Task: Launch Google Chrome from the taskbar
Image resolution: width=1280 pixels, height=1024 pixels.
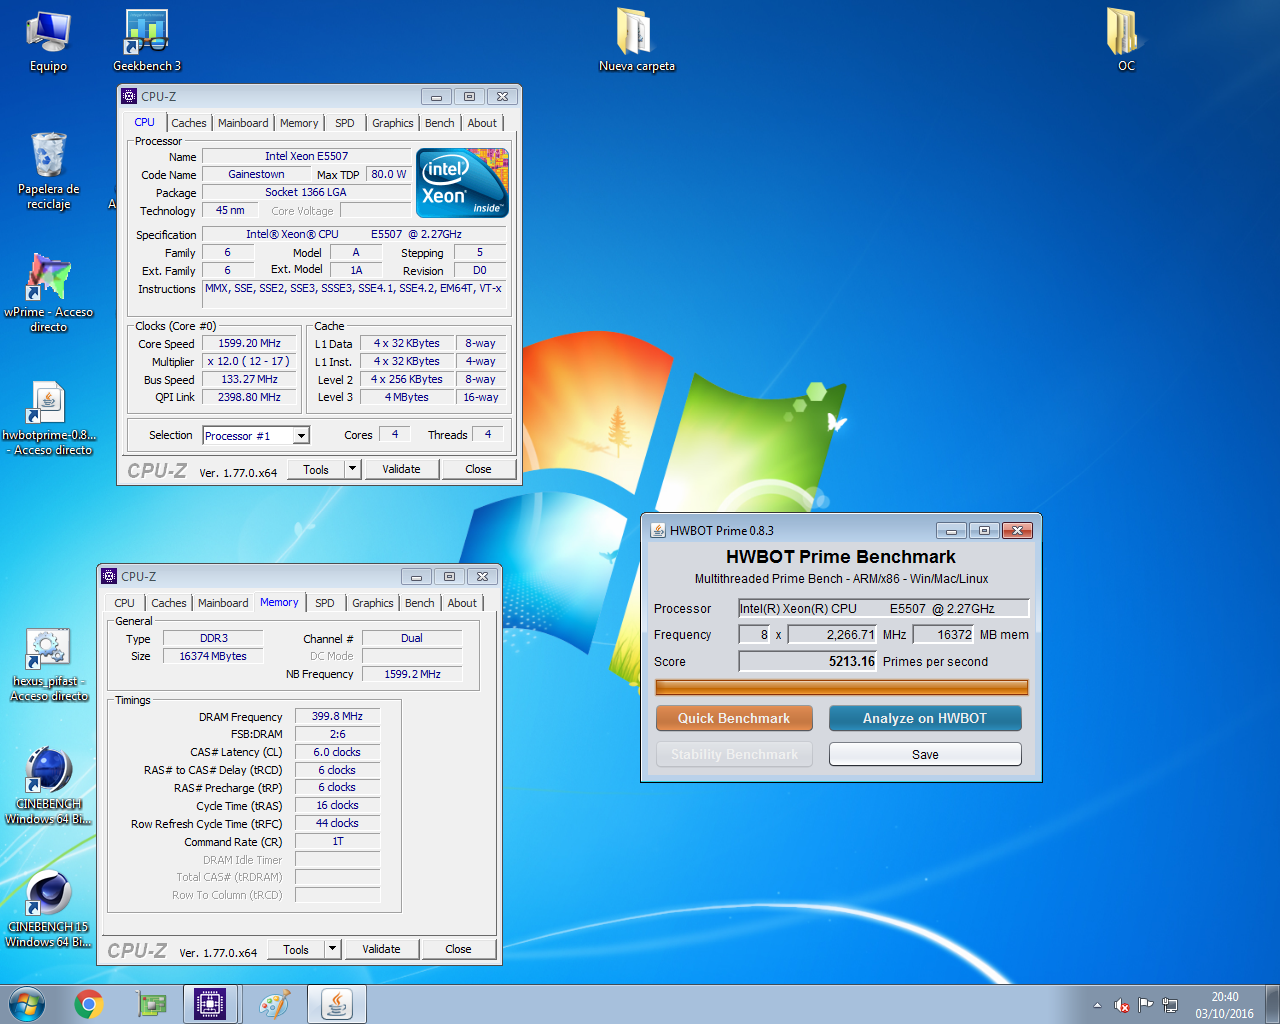Action: click(x=89, y=1004)
